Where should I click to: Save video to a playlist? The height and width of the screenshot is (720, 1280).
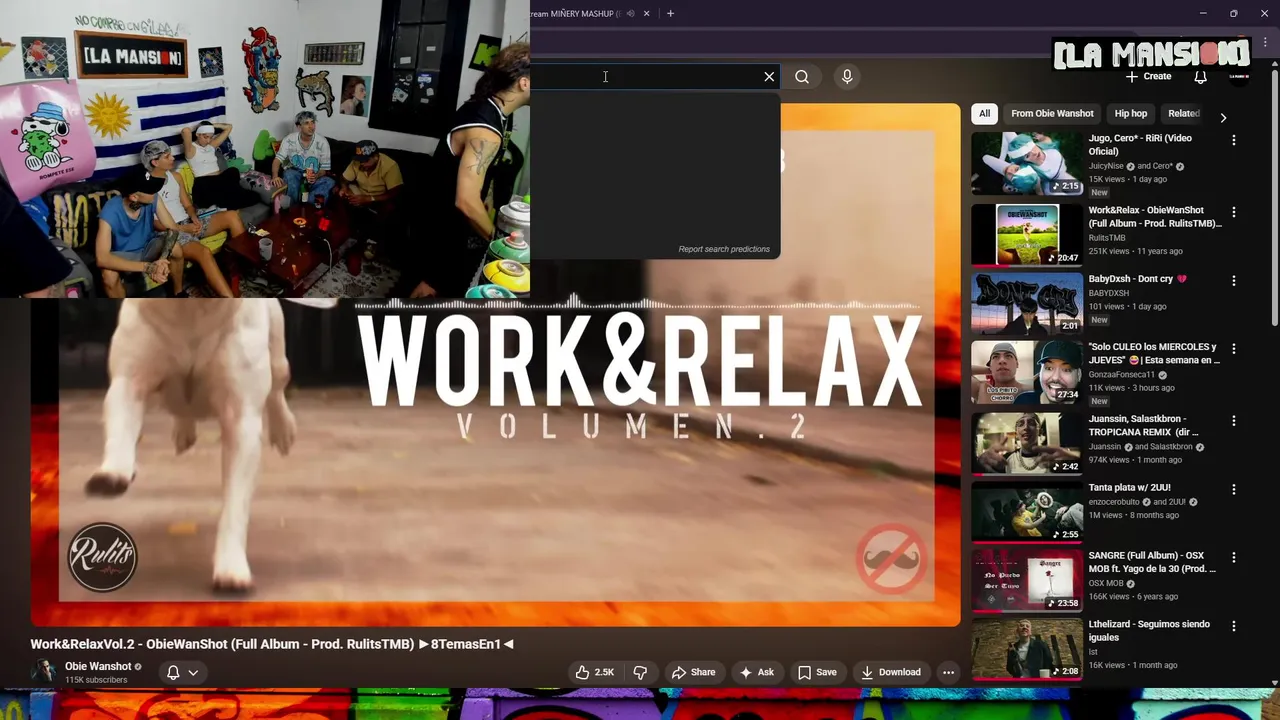click(x=816, y=672)
